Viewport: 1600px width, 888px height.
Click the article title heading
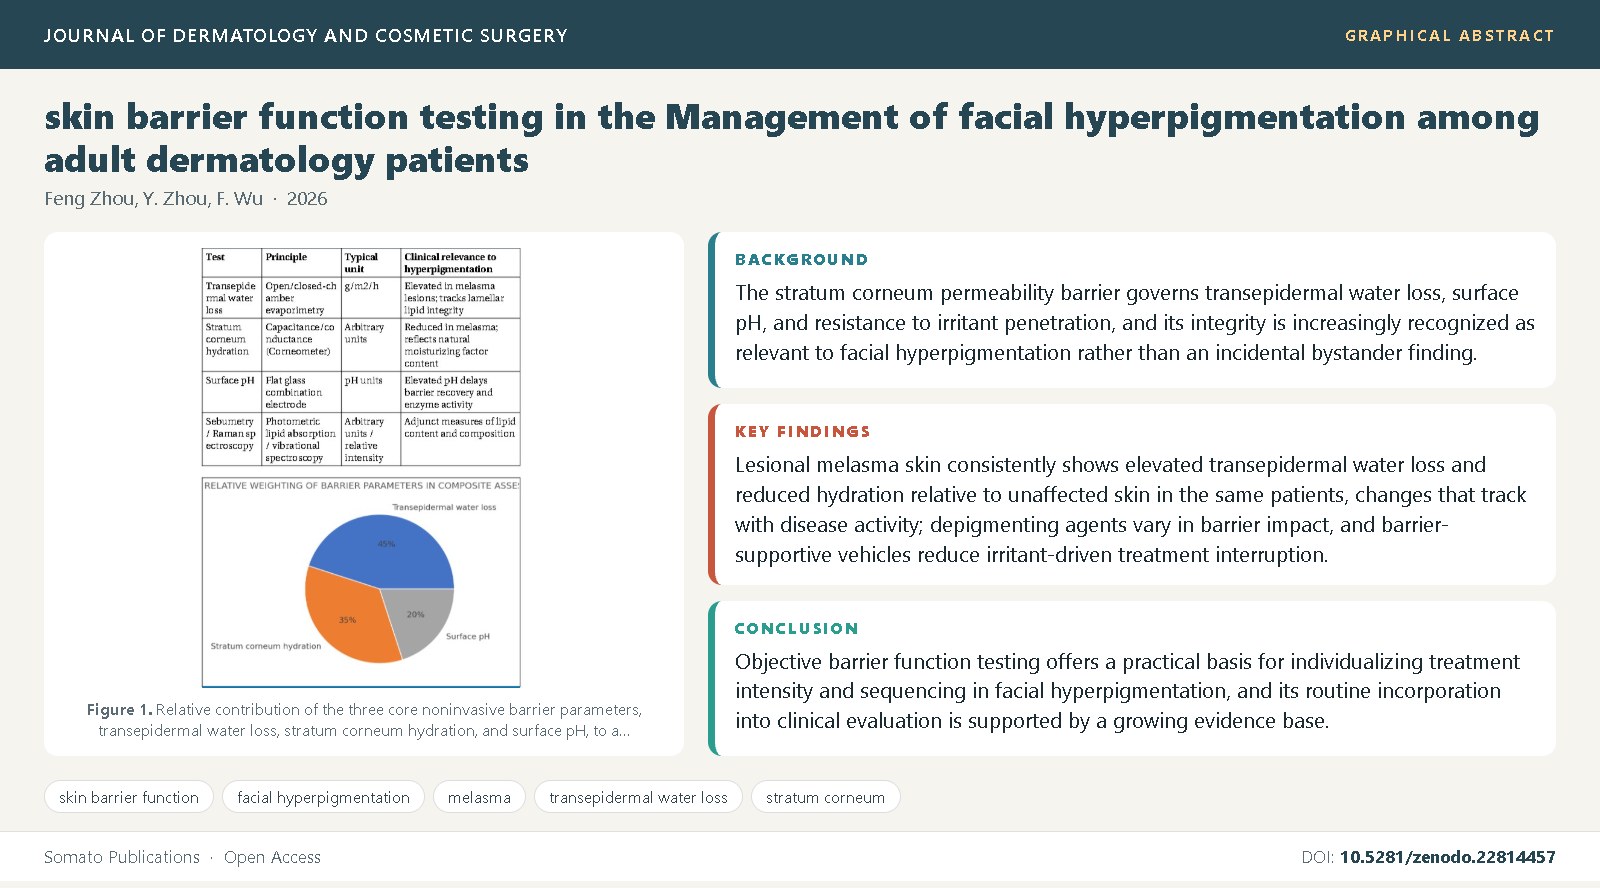pyautogui.click(x=792, y=138)
